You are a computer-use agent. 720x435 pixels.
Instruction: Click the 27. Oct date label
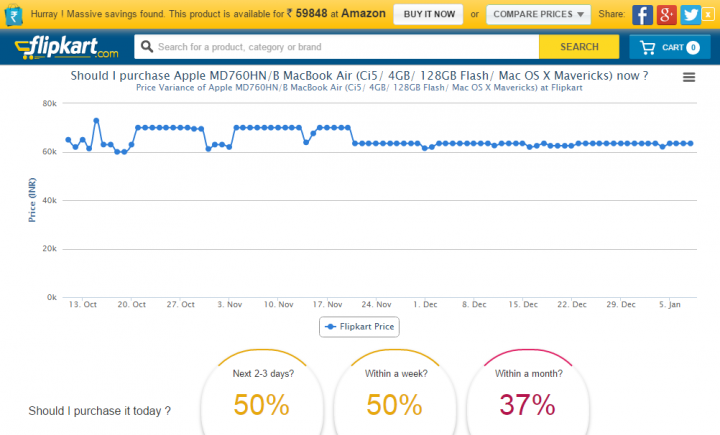tap(180, 305)
